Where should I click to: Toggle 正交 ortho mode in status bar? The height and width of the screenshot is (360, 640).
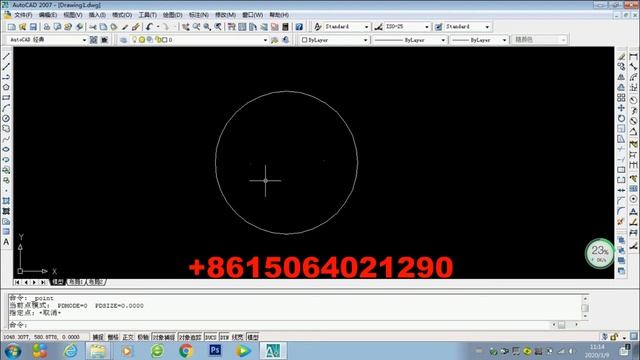pyautogui.click(x=128, y=337)
